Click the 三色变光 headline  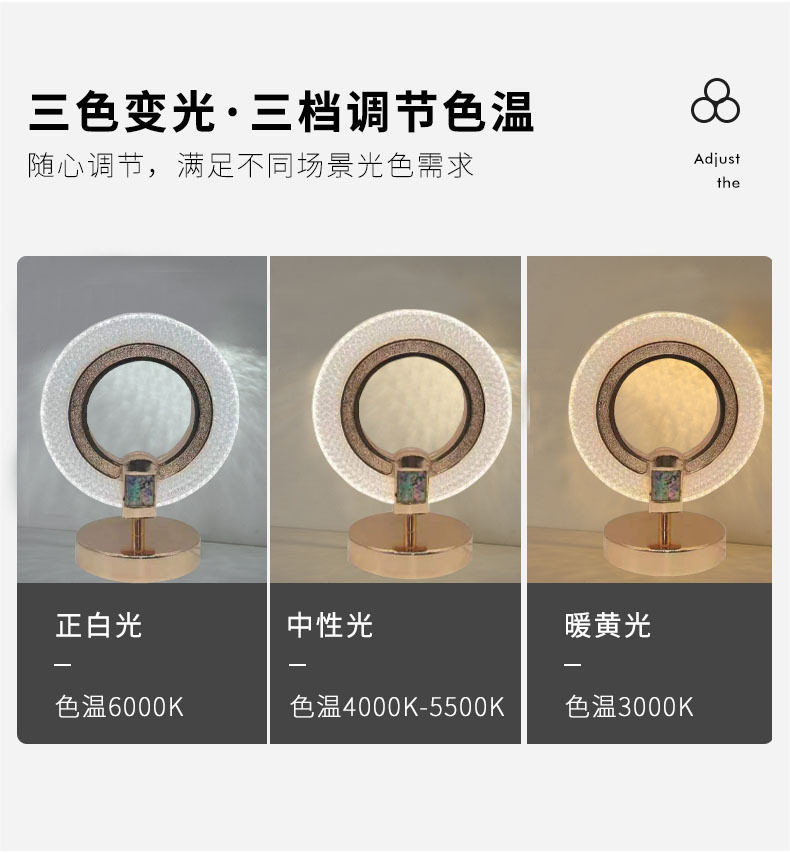tap(122, 112)
